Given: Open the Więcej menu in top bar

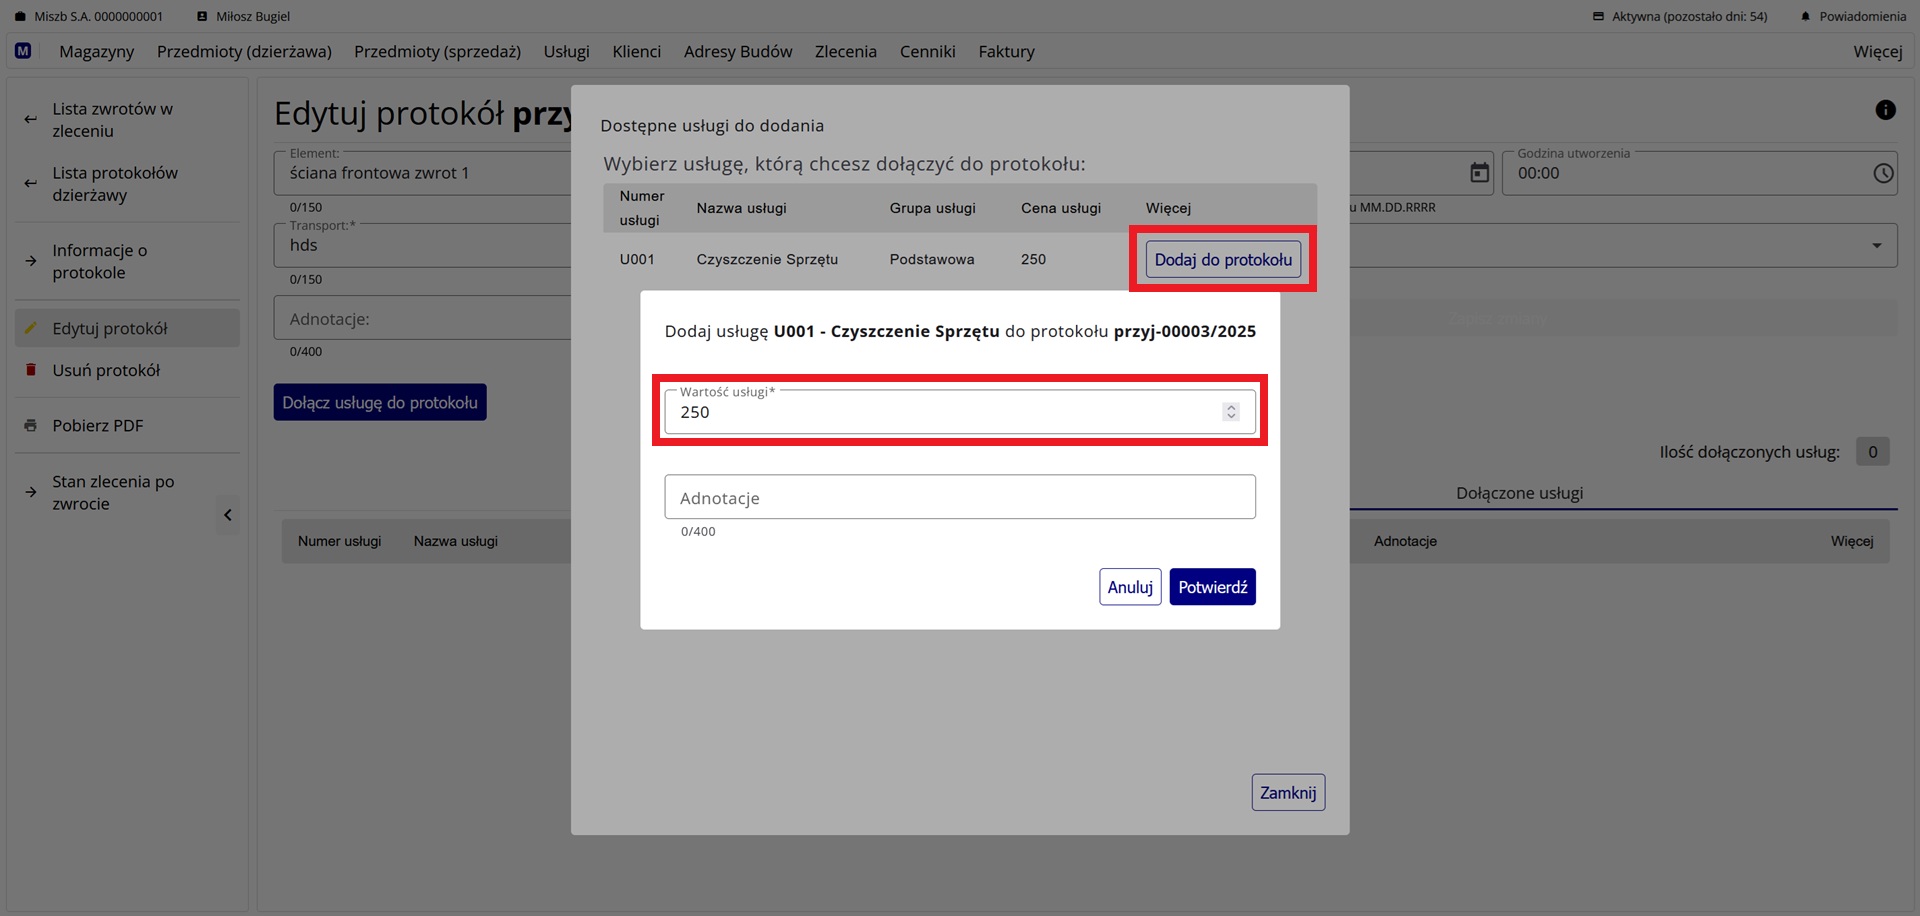Looking at the screenshot, I should [1877, 51].
